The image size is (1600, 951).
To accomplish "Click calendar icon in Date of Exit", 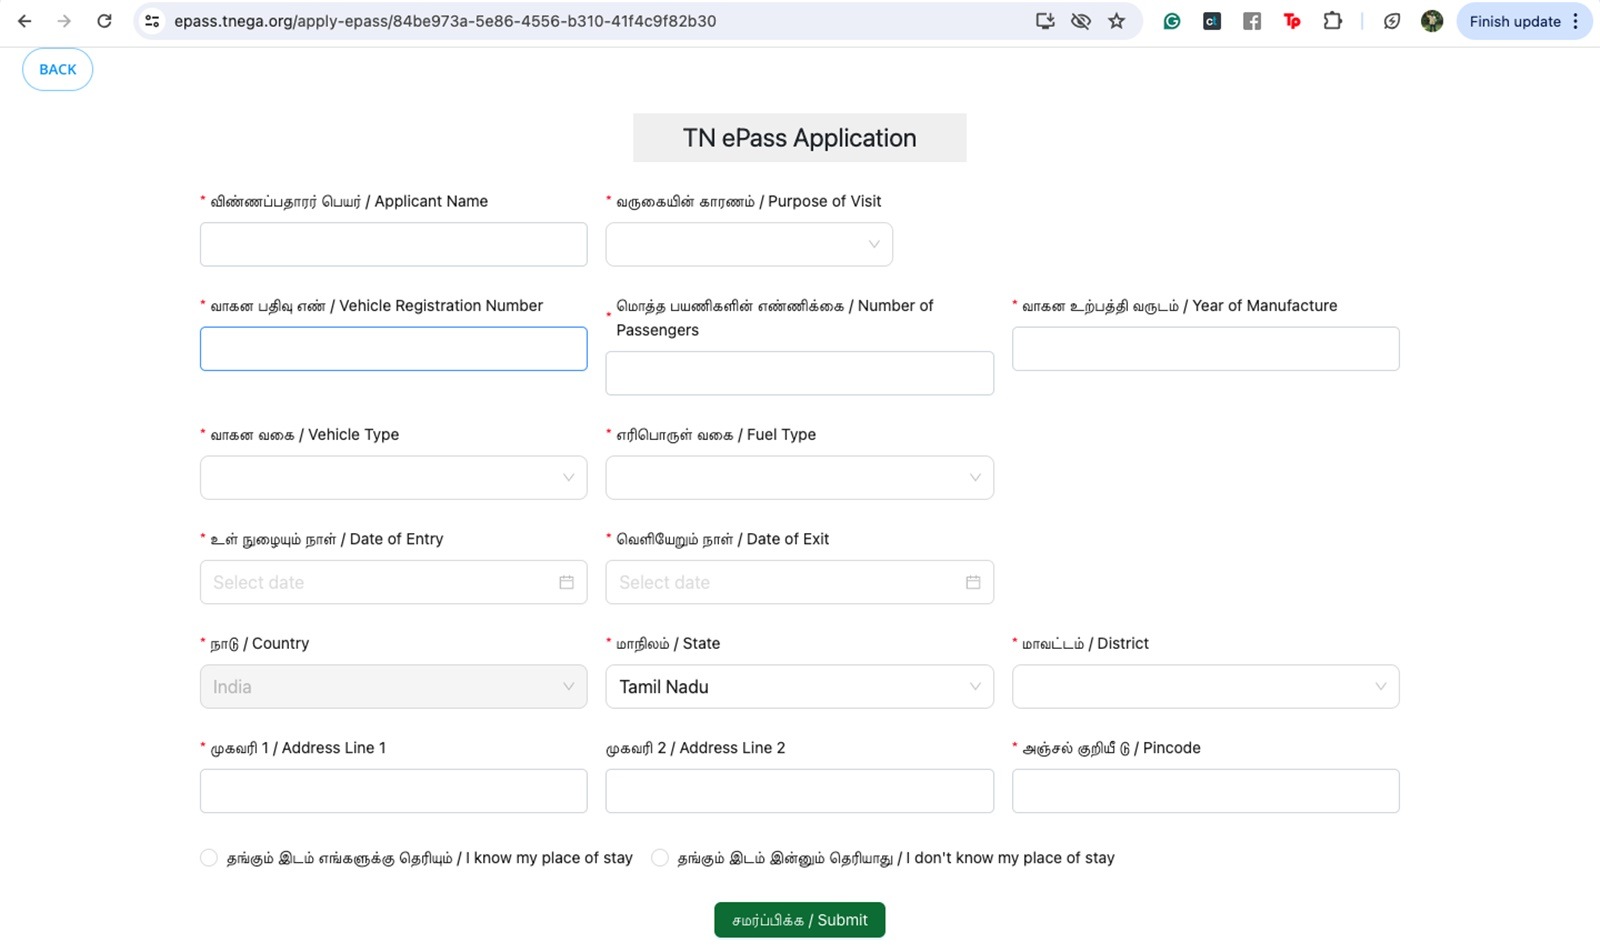I will 972,582.
